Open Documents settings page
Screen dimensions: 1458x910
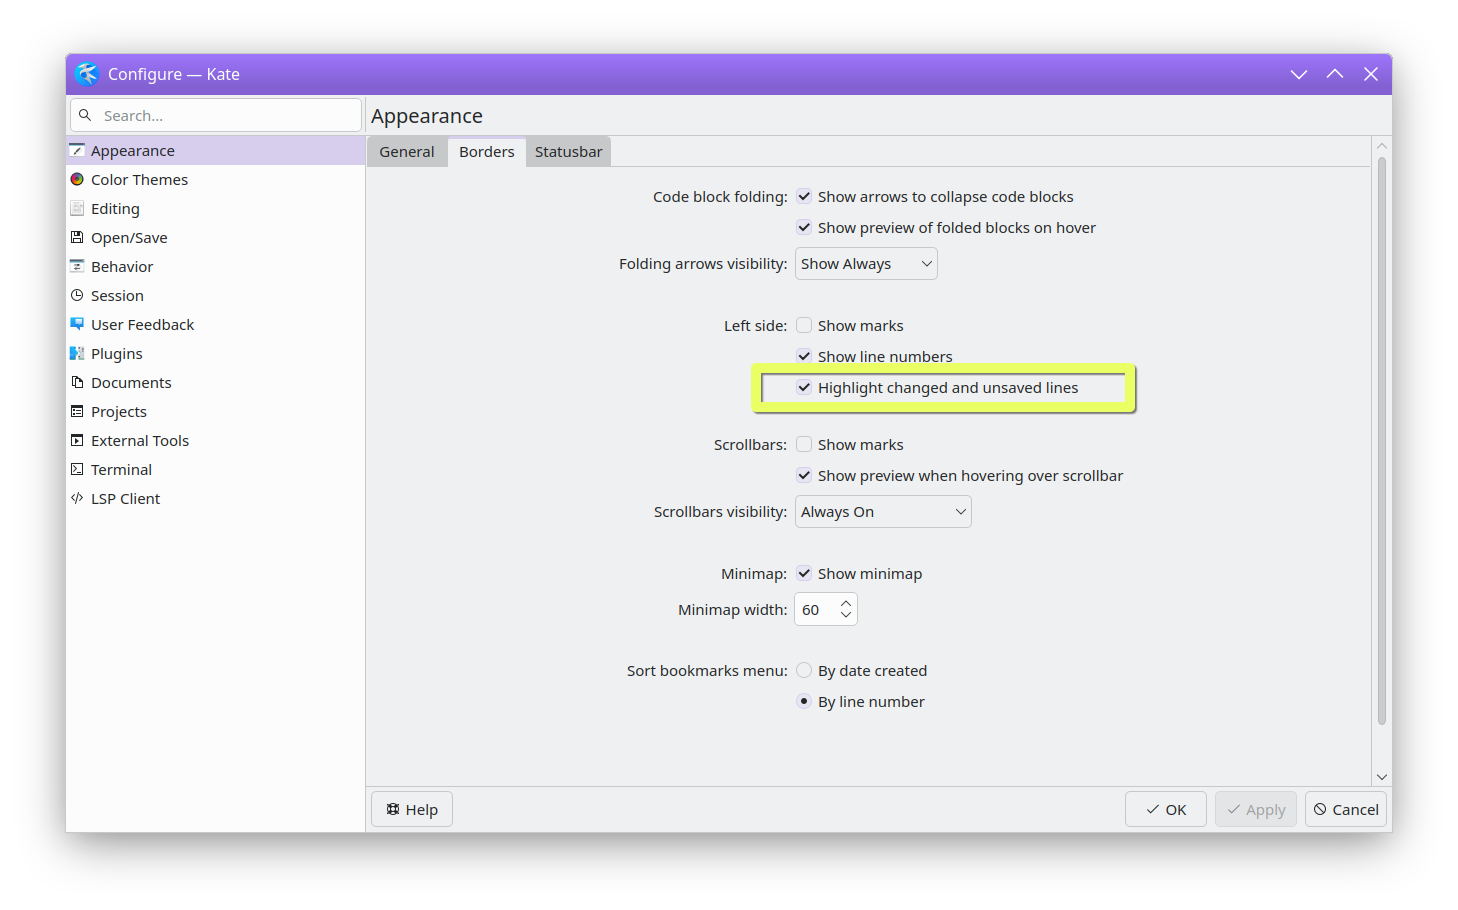[216, 382]
